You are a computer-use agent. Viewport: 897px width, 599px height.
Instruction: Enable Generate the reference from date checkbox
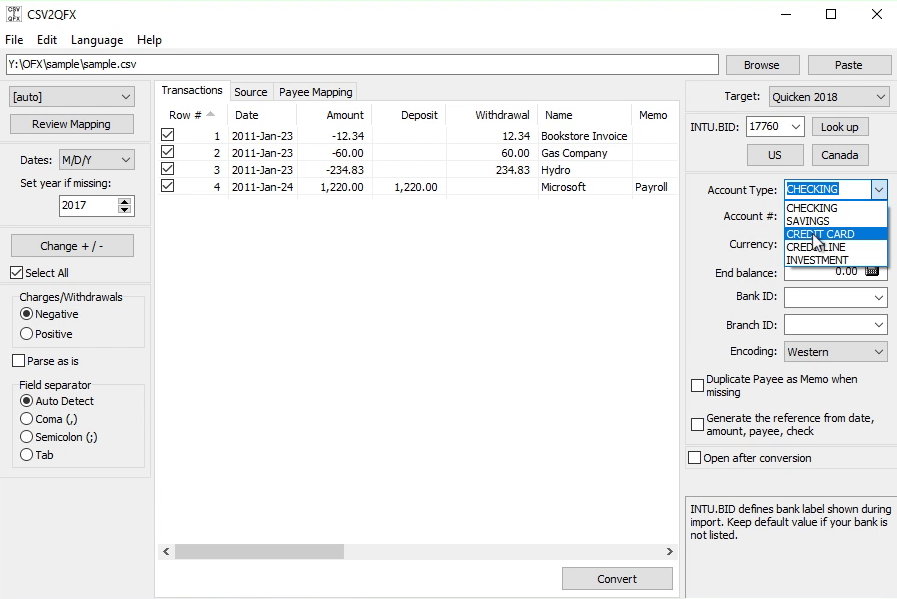click(697, 425)
